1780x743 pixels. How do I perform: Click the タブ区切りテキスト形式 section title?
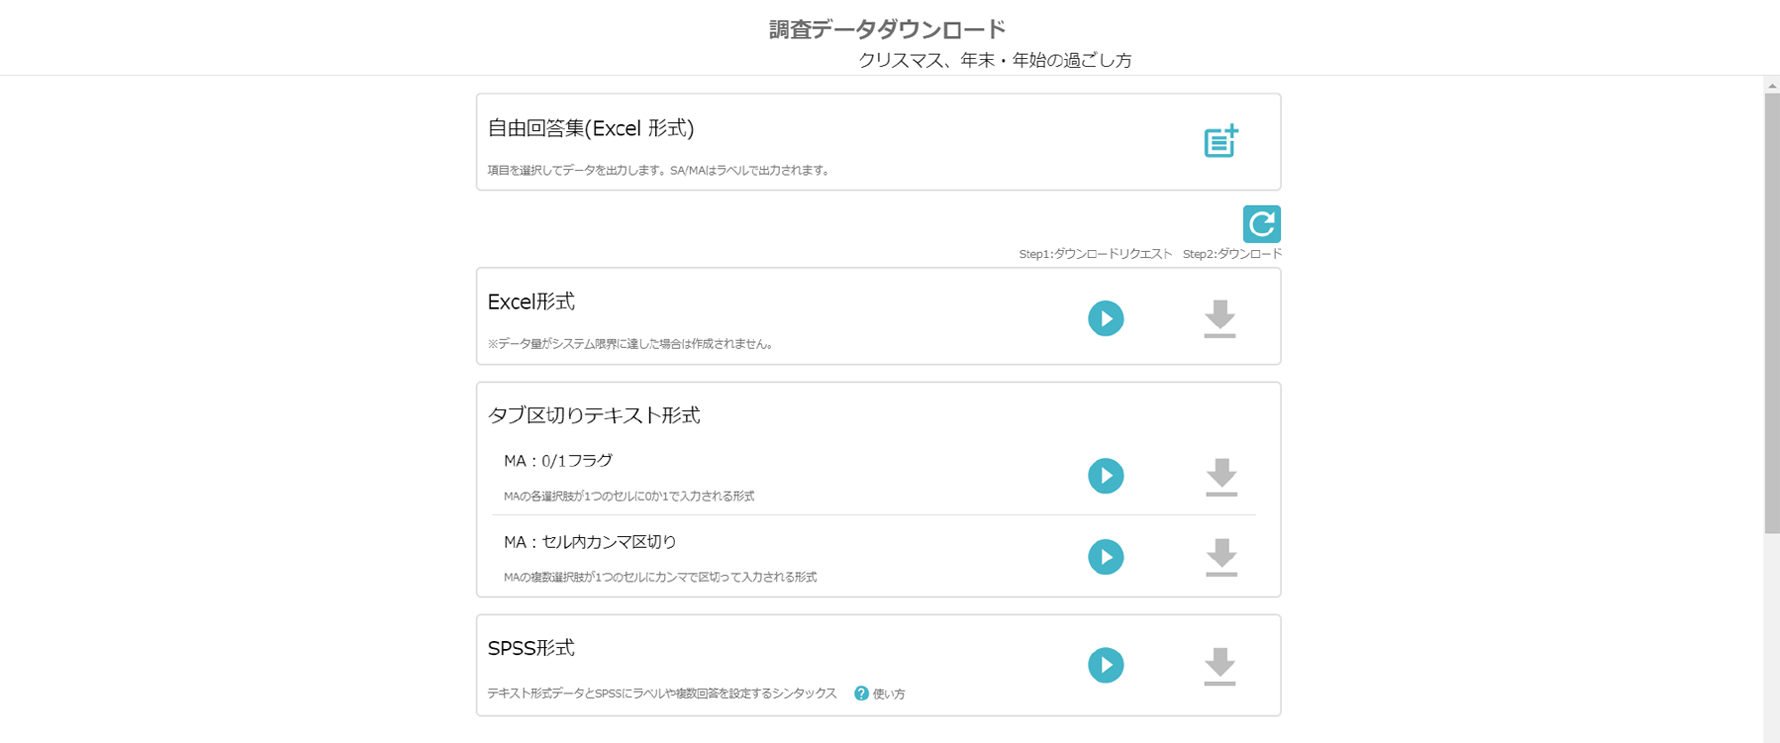[x=593, y=415]
